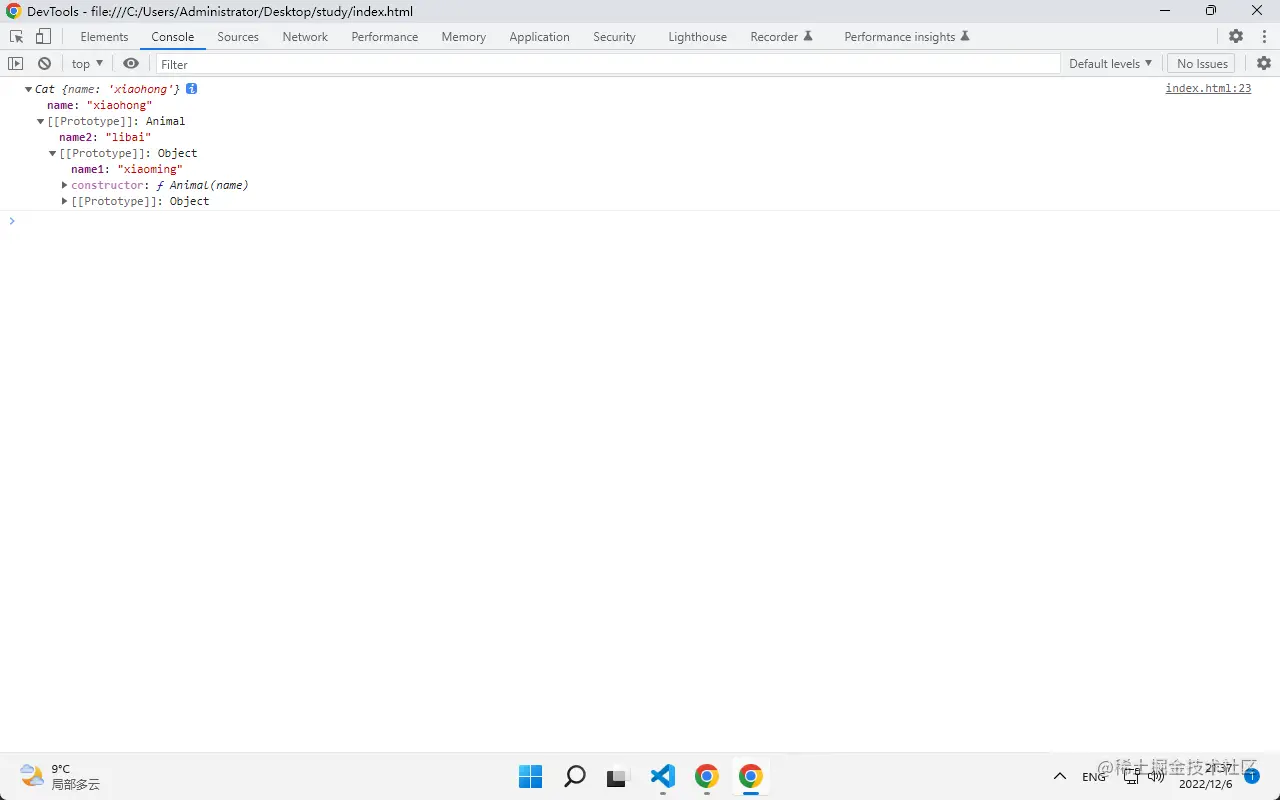Collapse the Cat object tree
1280x800 pixels.
29,89
